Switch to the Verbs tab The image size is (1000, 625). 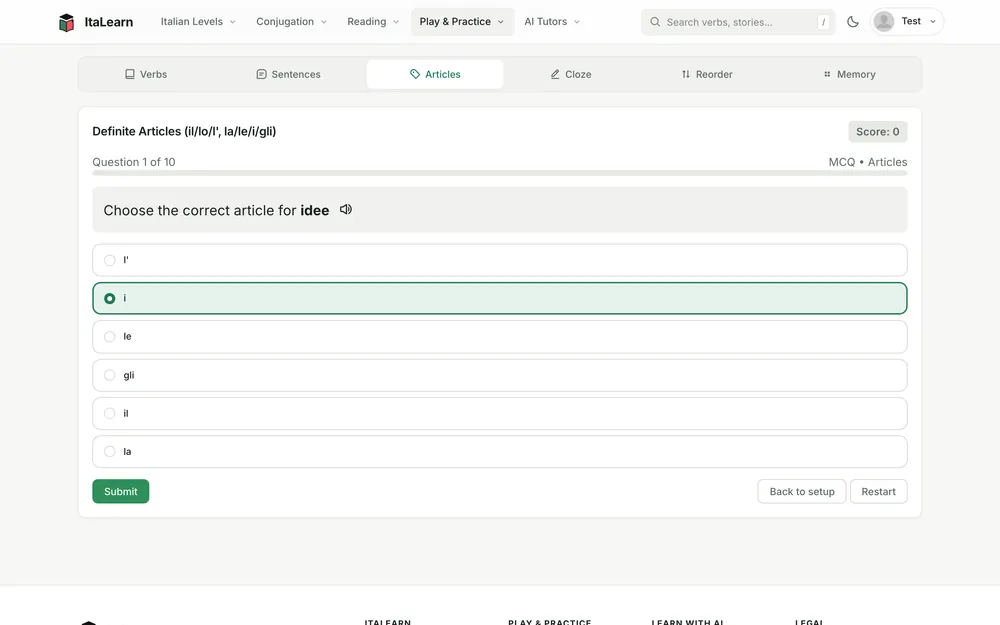tap(146, 74)
